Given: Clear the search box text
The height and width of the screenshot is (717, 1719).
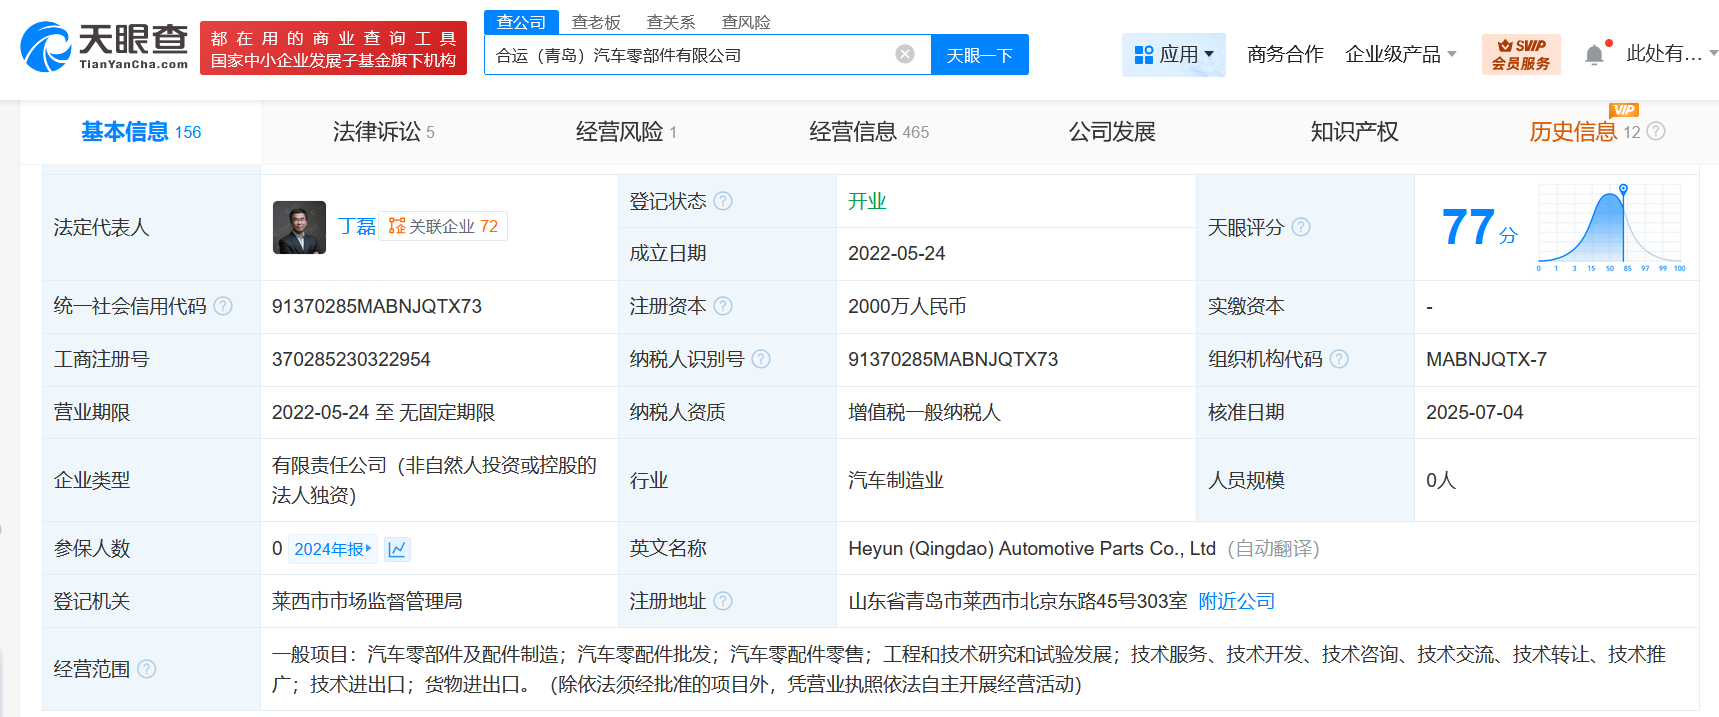Looking at the screenshot, I should tap(904, 54).
